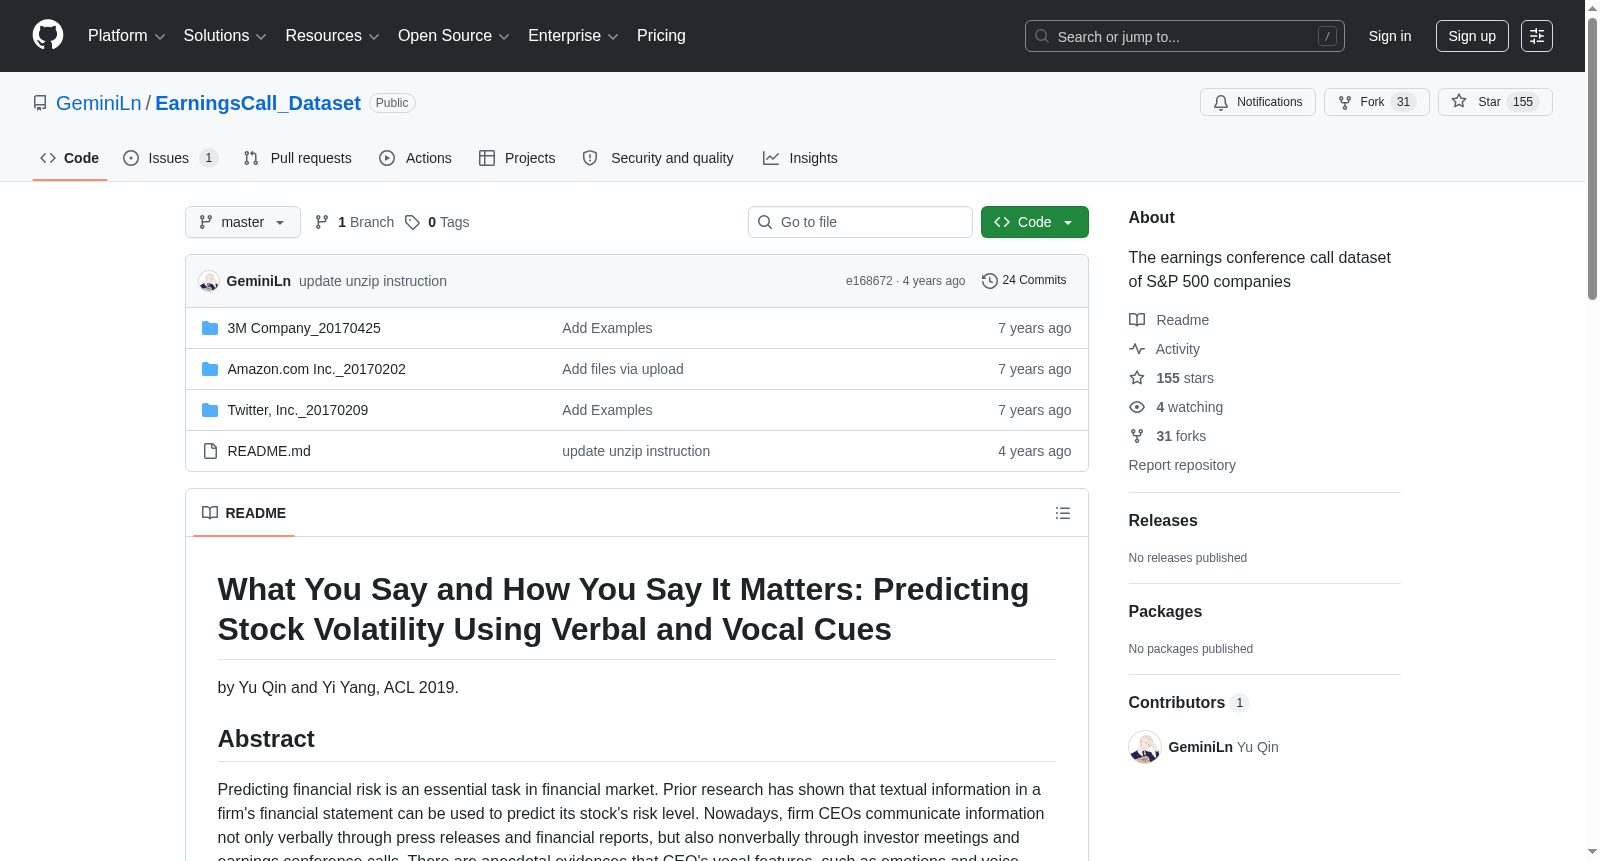Click the shield icon of Security and quality
1600x861 pixels.
coord(590,158)
